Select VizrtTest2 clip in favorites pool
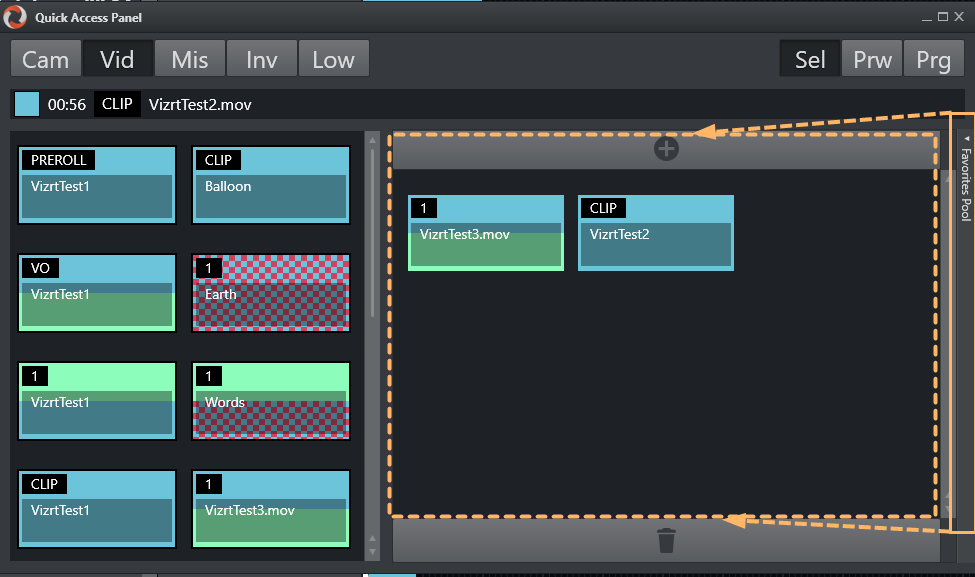The width and height of the screenshot is (975, 577). tap(655, 233)
